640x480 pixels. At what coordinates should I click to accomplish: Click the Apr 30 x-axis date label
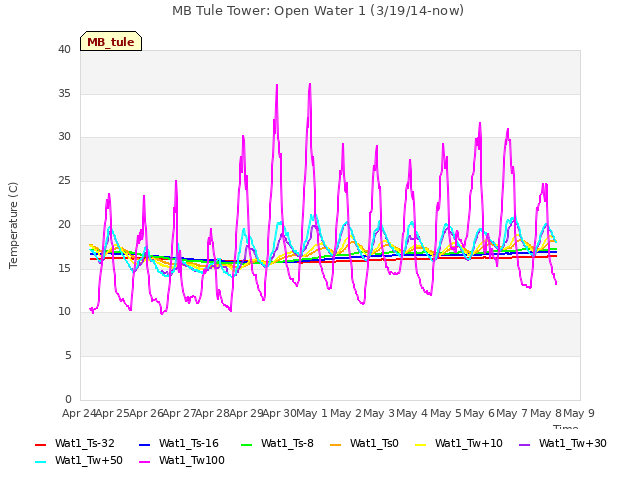[x=279, y=413]
